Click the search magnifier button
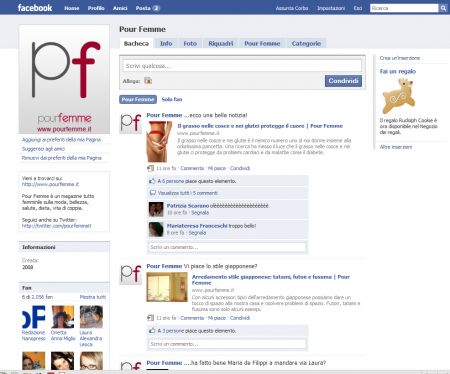This screenshot has height=374, width=450. [443, 8]
